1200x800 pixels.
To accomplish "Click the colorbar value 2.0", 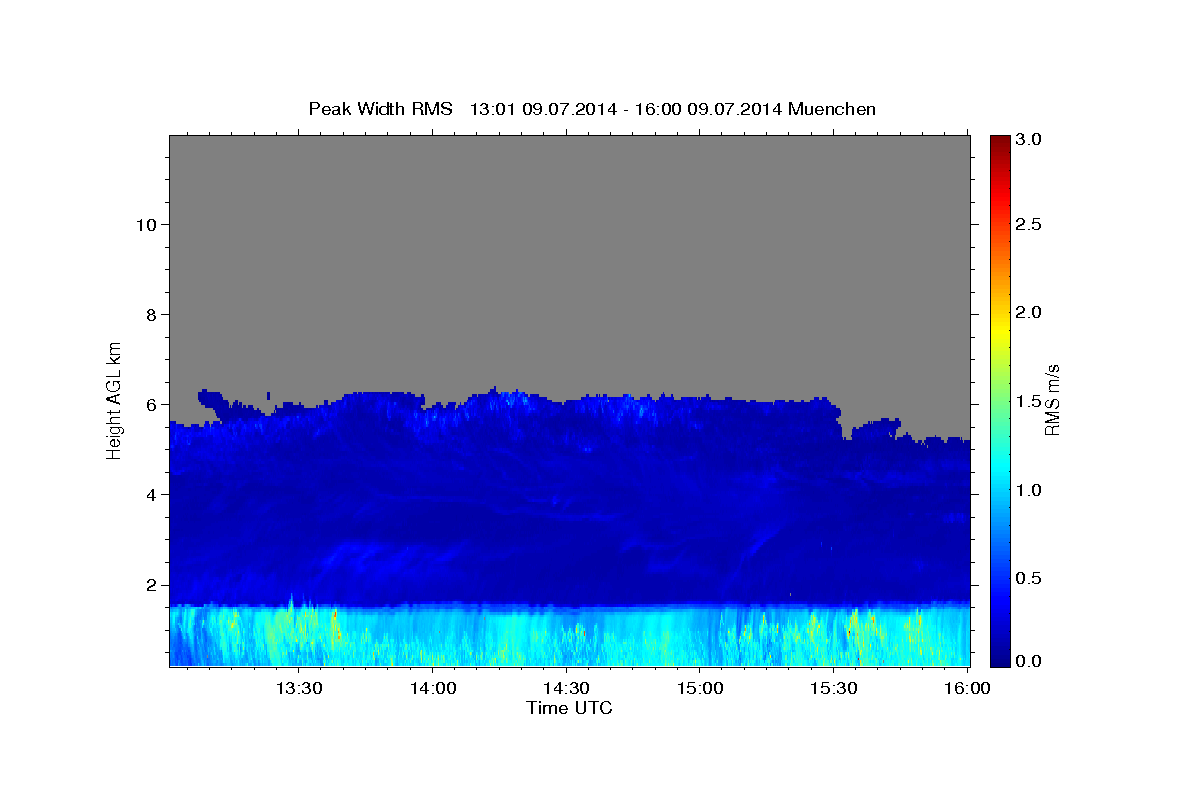I will [x=1029, y=312].
